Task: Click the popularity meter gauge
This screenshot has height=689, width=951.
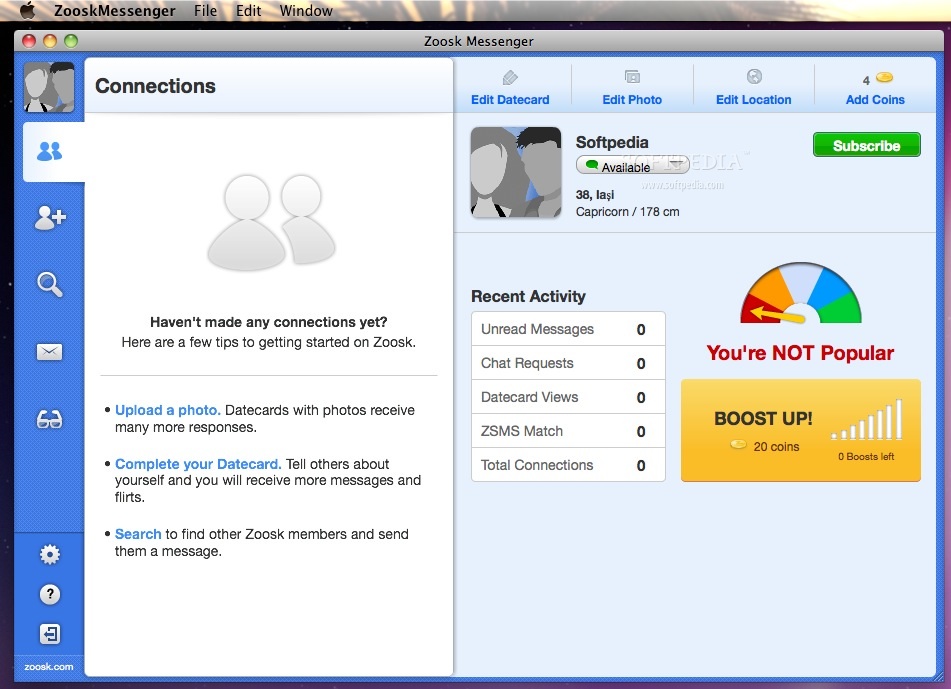Action: click(x=801, y=294)
